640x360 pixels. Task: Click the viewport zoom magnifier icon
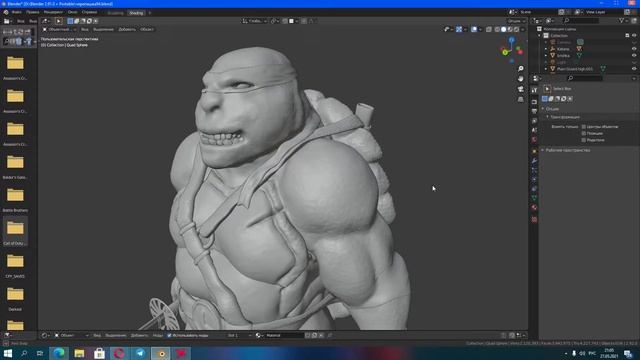pyautogui.click(x=520, y=69)
